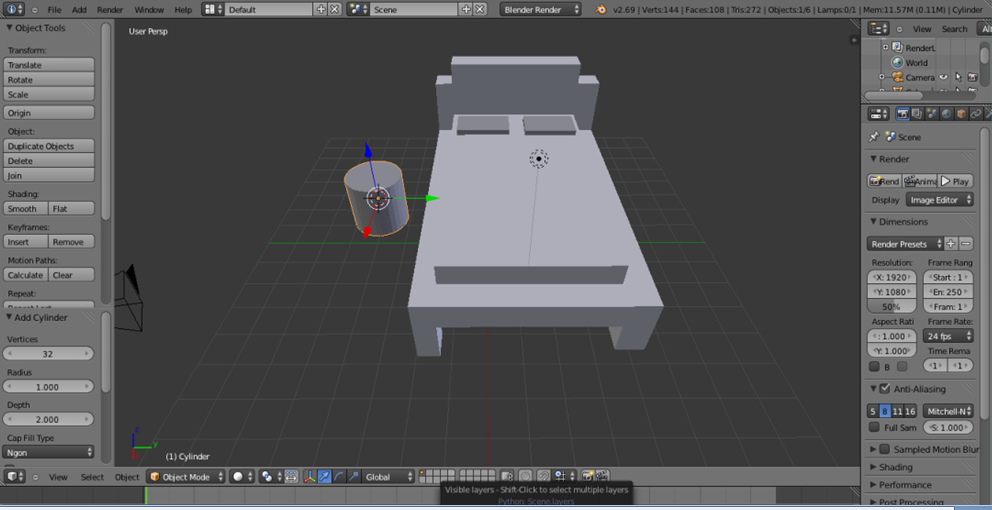This screenshot has width=992, height=510.
Task: Click the resolution 50% percentage slider
Action: pyautogui.click(x=892, y=306)
